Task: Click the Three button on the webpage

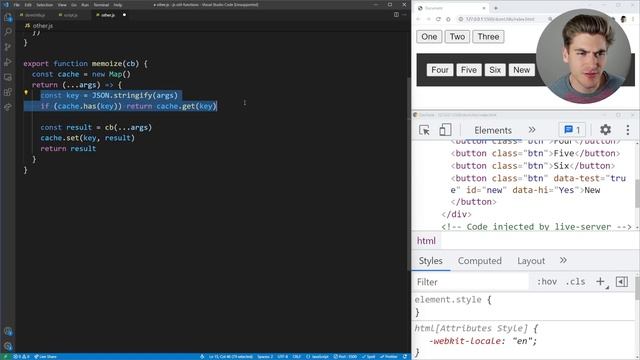Action: [488, 37]
